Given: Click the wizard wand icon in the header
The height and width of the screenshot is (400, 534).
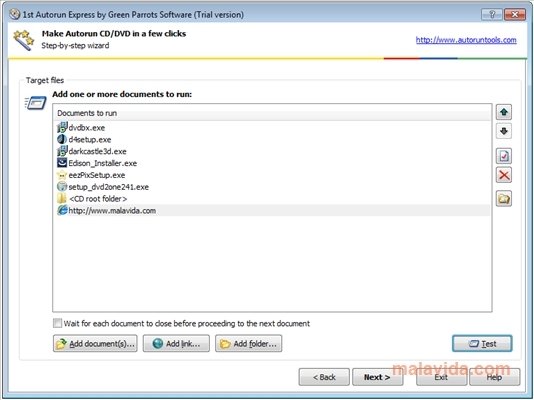Looking at the screenshot, I should click(23, 40).
